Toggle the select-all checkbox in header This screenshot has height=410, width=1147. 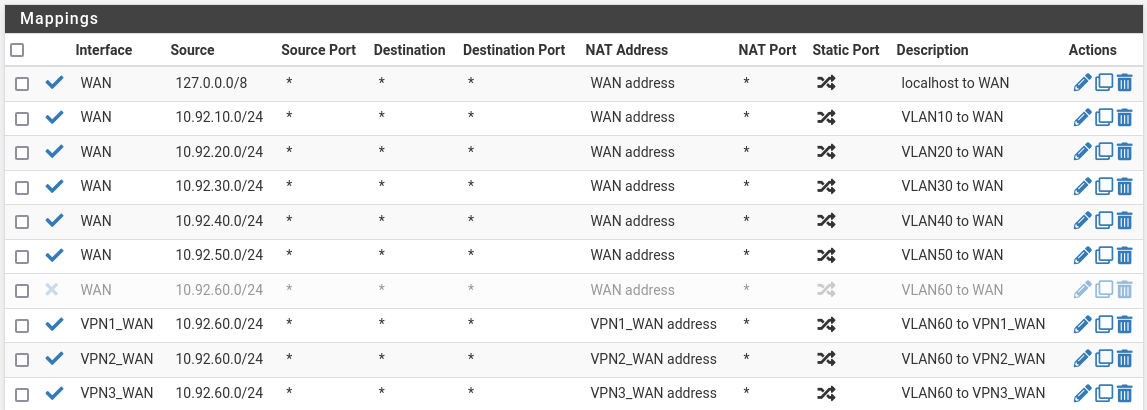click(16, 50)
